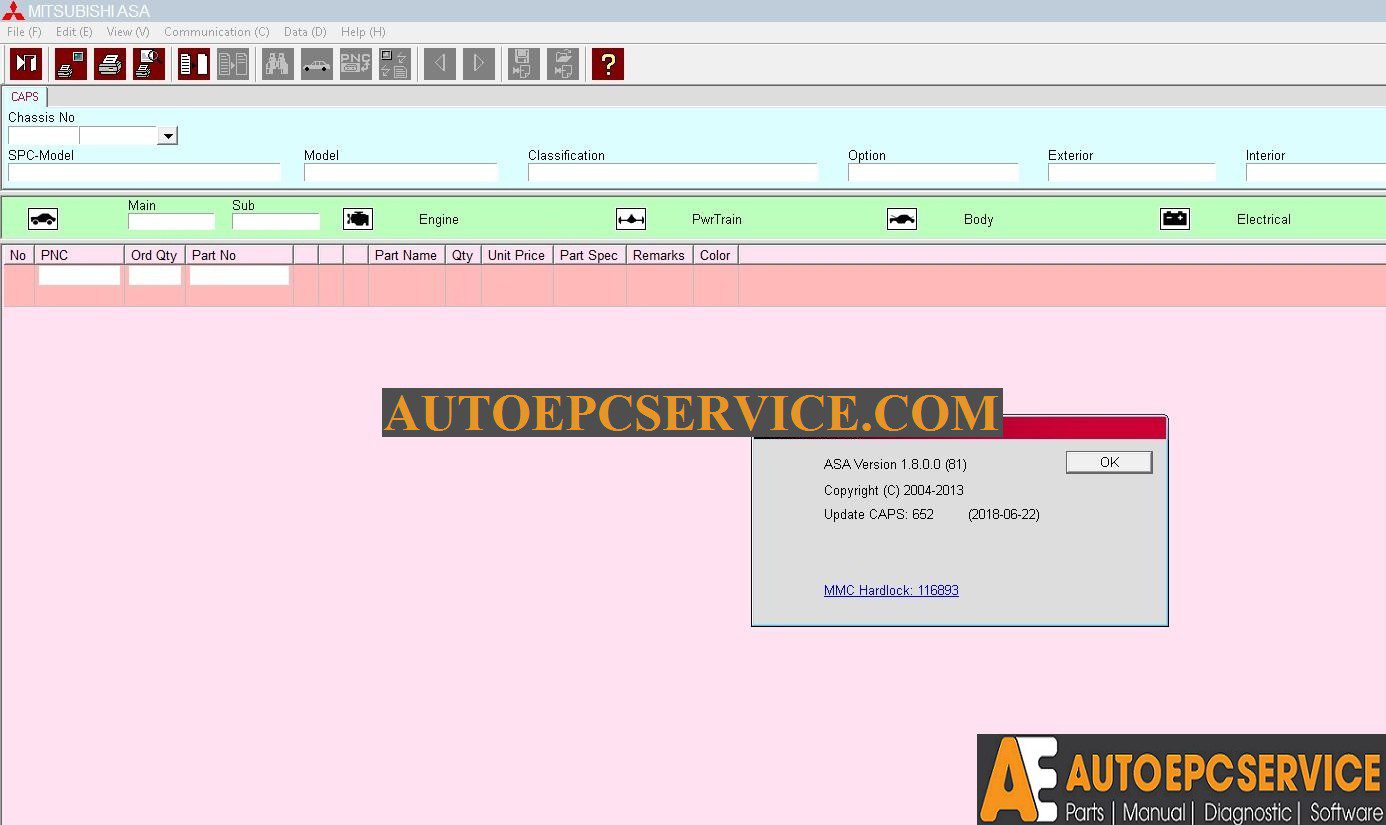
Task: Click the open folder toolbar icon
Action: [563, 64]
